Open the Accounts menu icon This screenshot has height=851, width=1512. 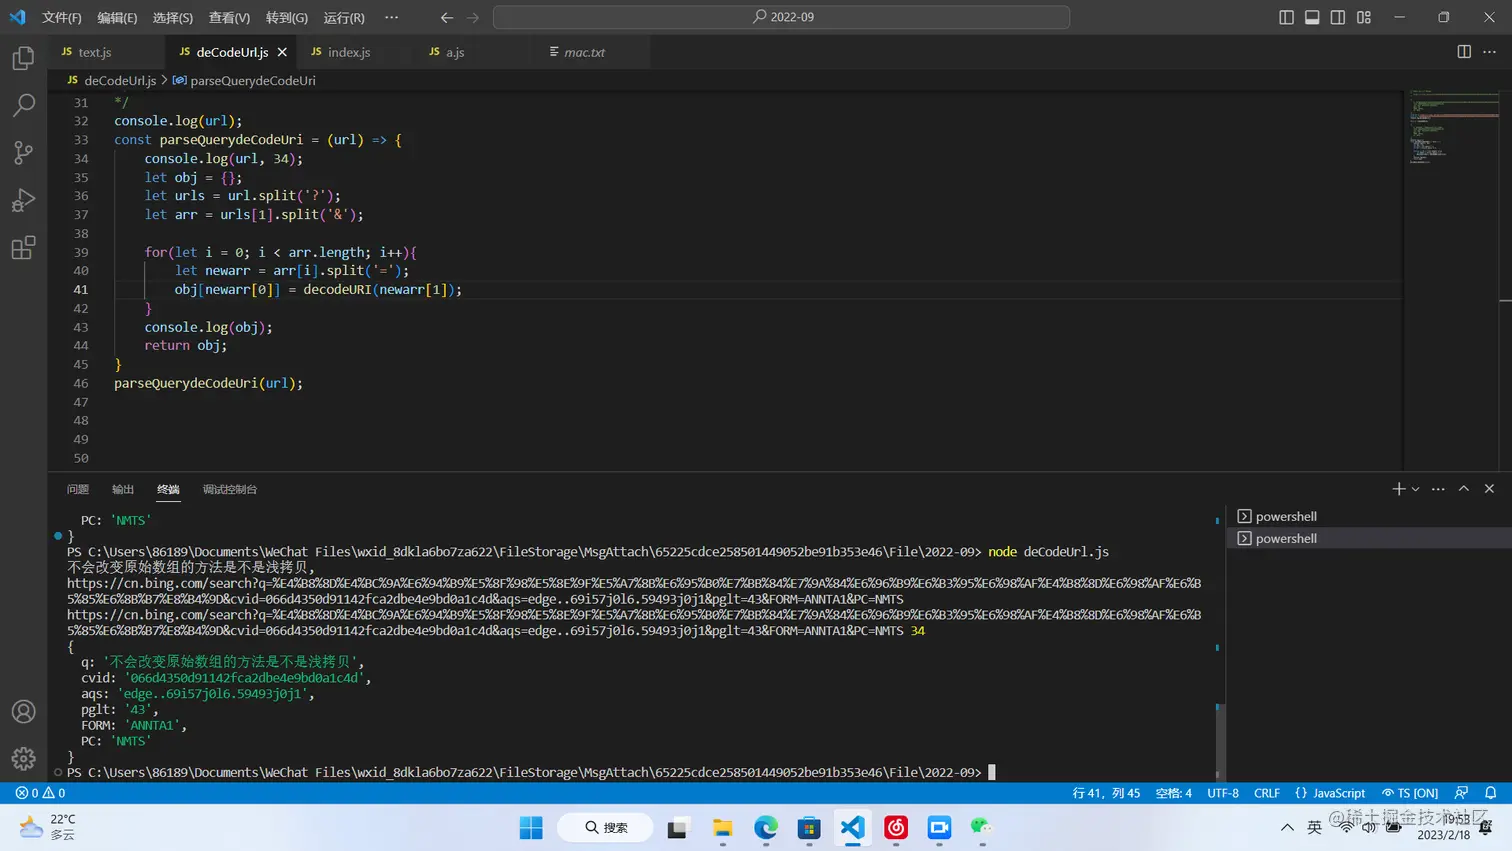point(23,712)
